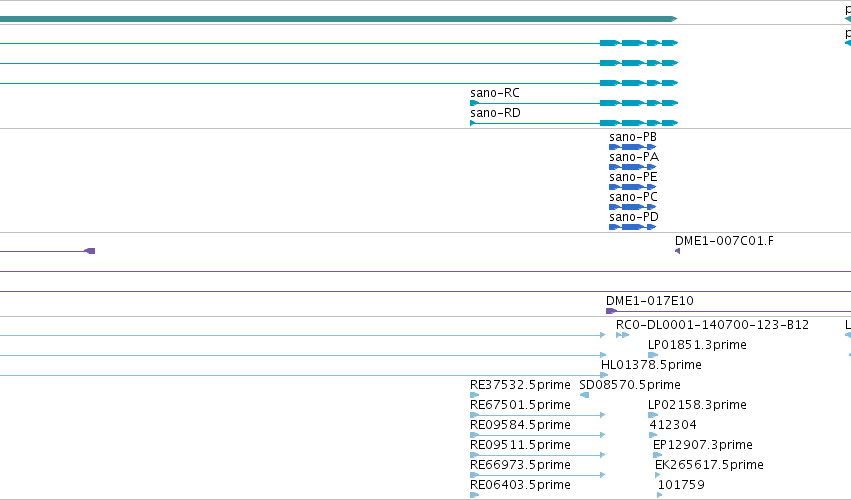The height and width of the screenshot is (500, 851).
Task: Click the RE67501.5prime start arrow glyph
Action: pyautogui.click(x=474, y=415)
